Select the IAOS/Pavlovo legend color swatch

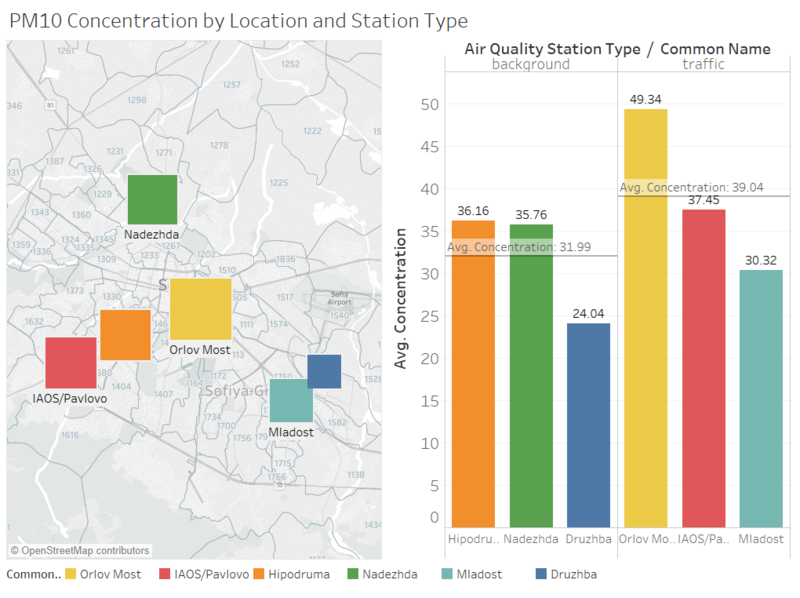[162, 576]
